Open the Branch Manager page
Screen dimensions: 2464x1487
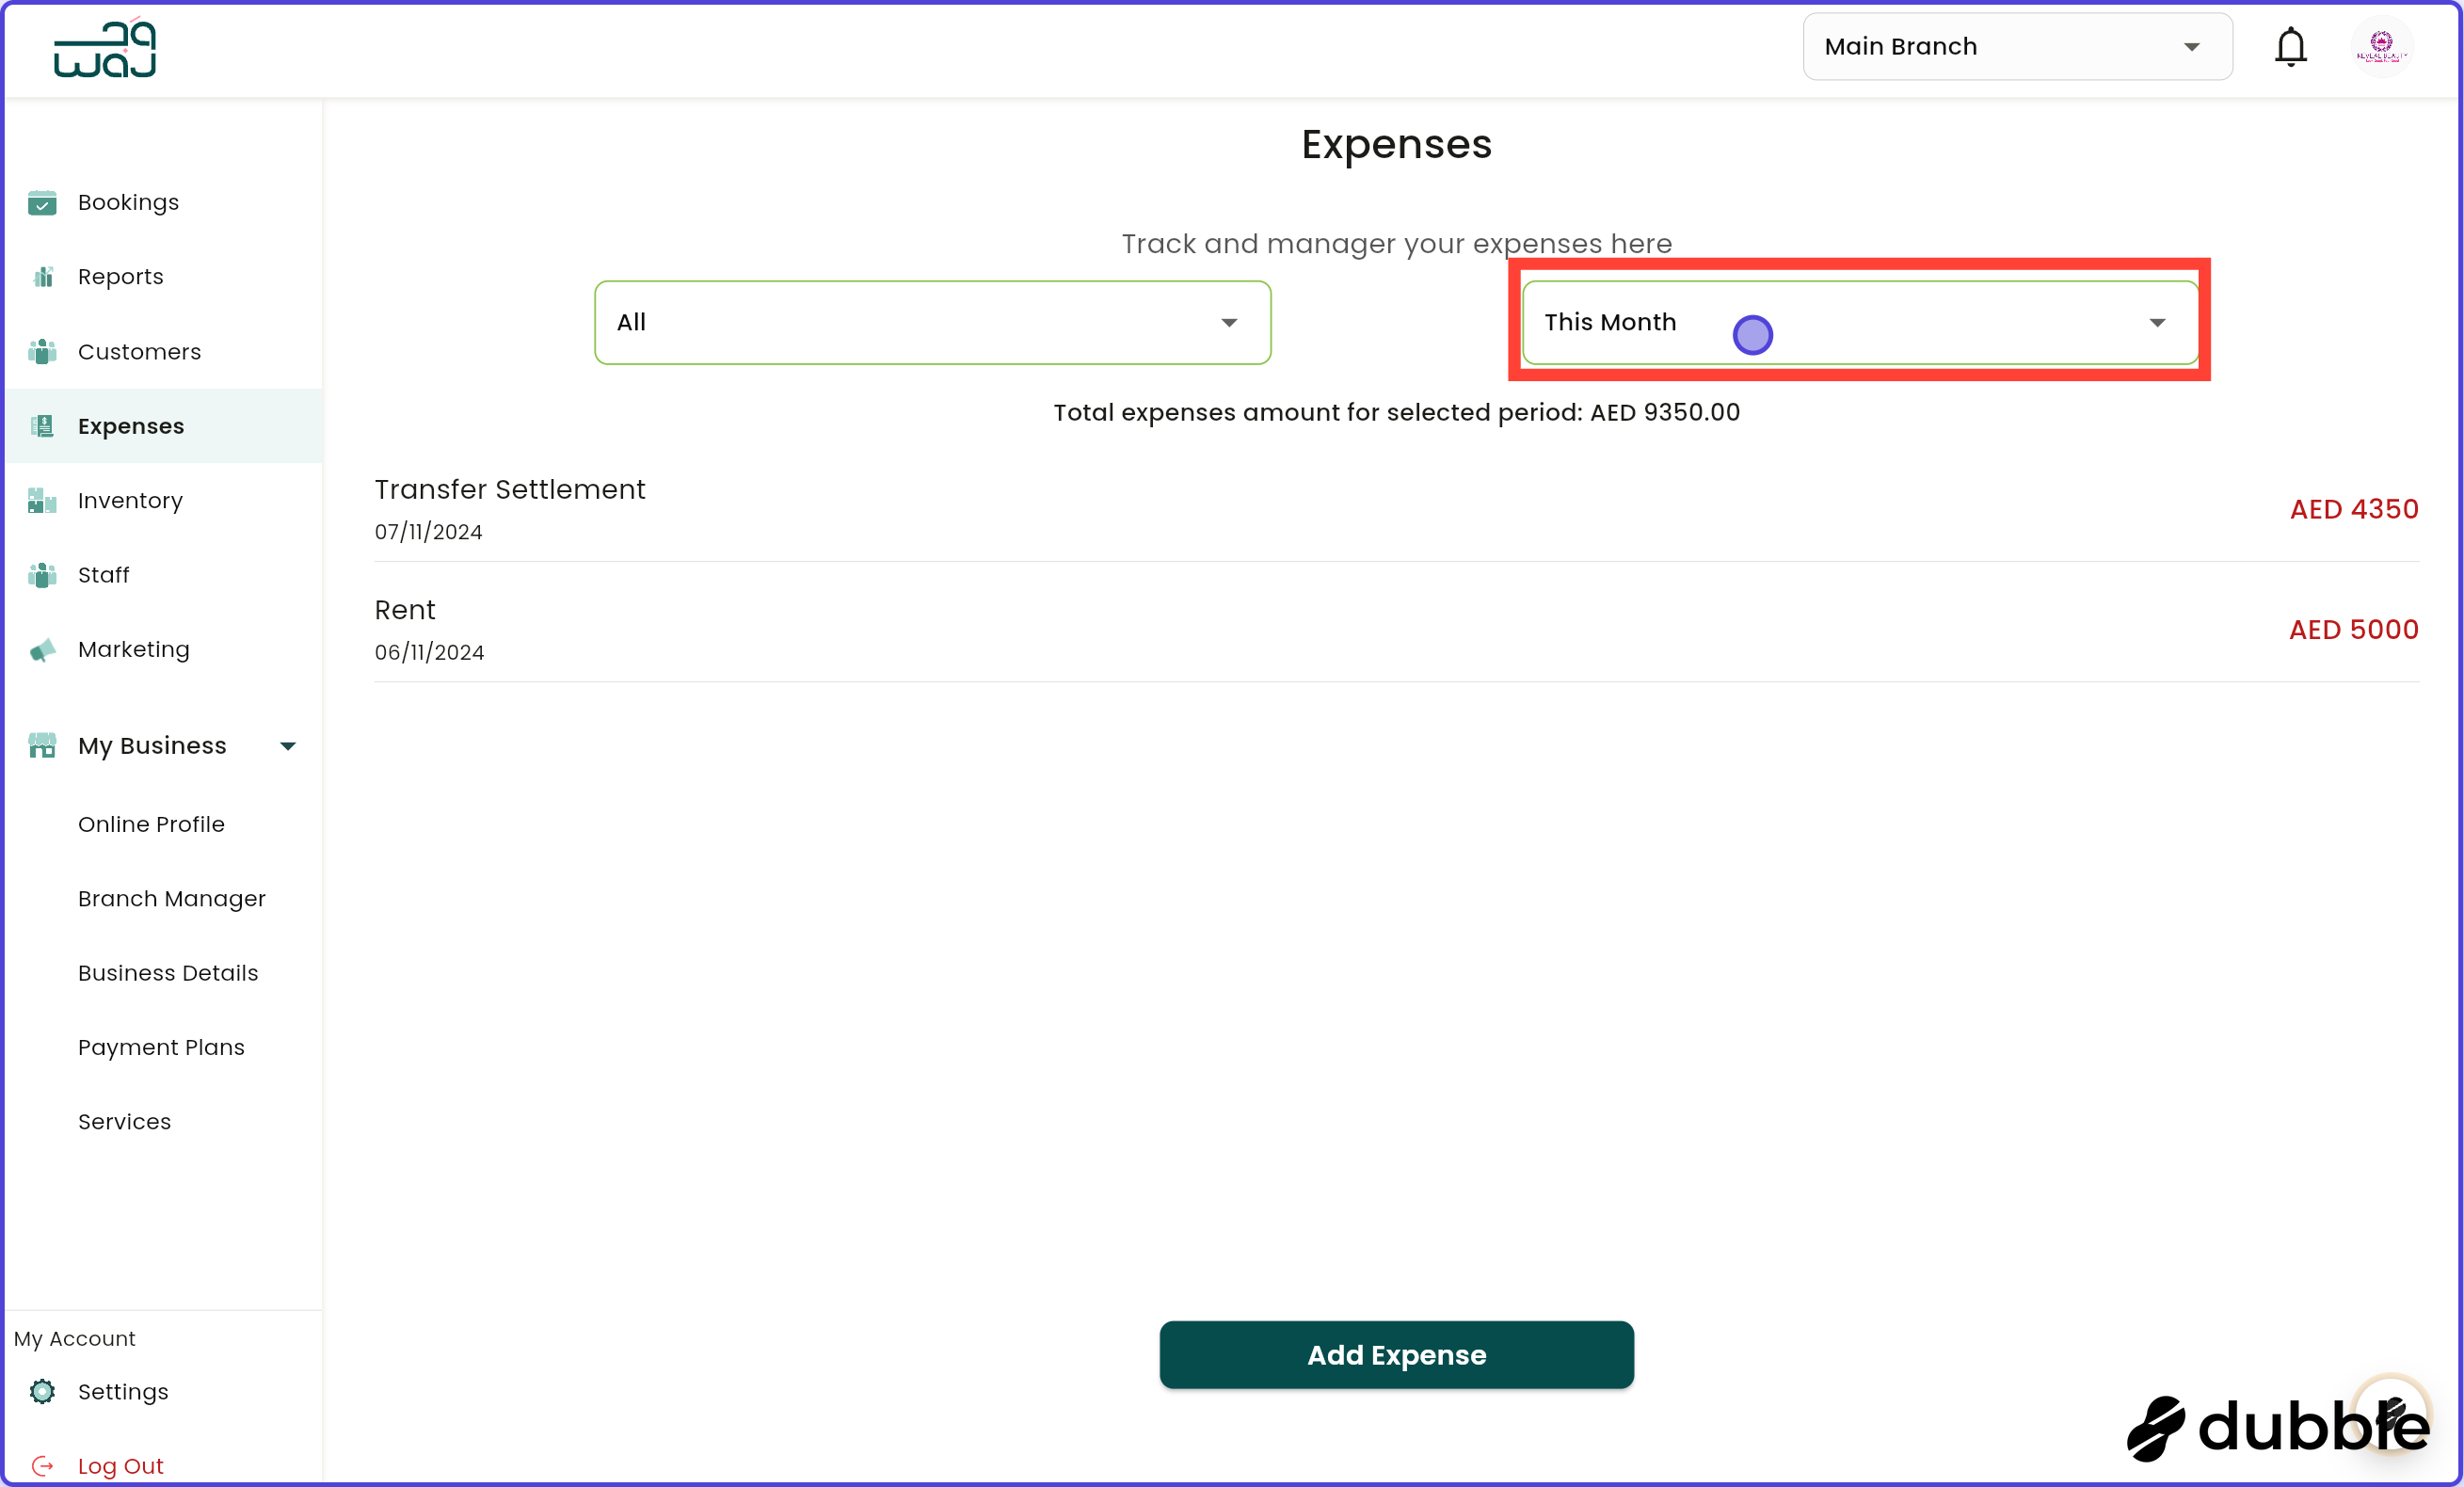[x=171, y=898]
